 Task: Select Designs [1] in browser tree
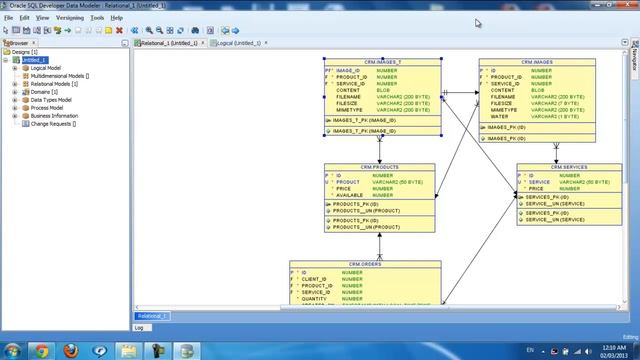(24, 52)
